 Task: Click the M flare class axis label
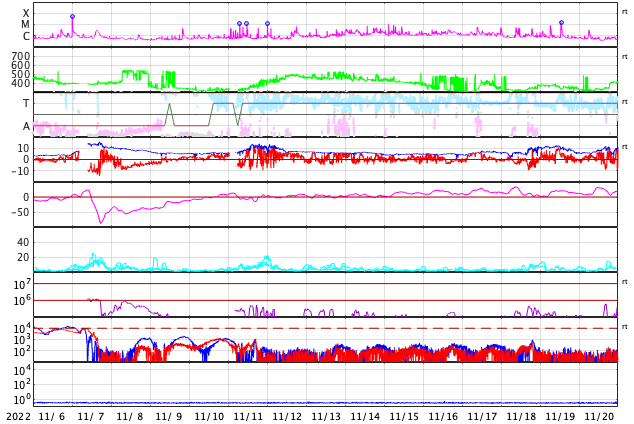click(x=25, y=25)
